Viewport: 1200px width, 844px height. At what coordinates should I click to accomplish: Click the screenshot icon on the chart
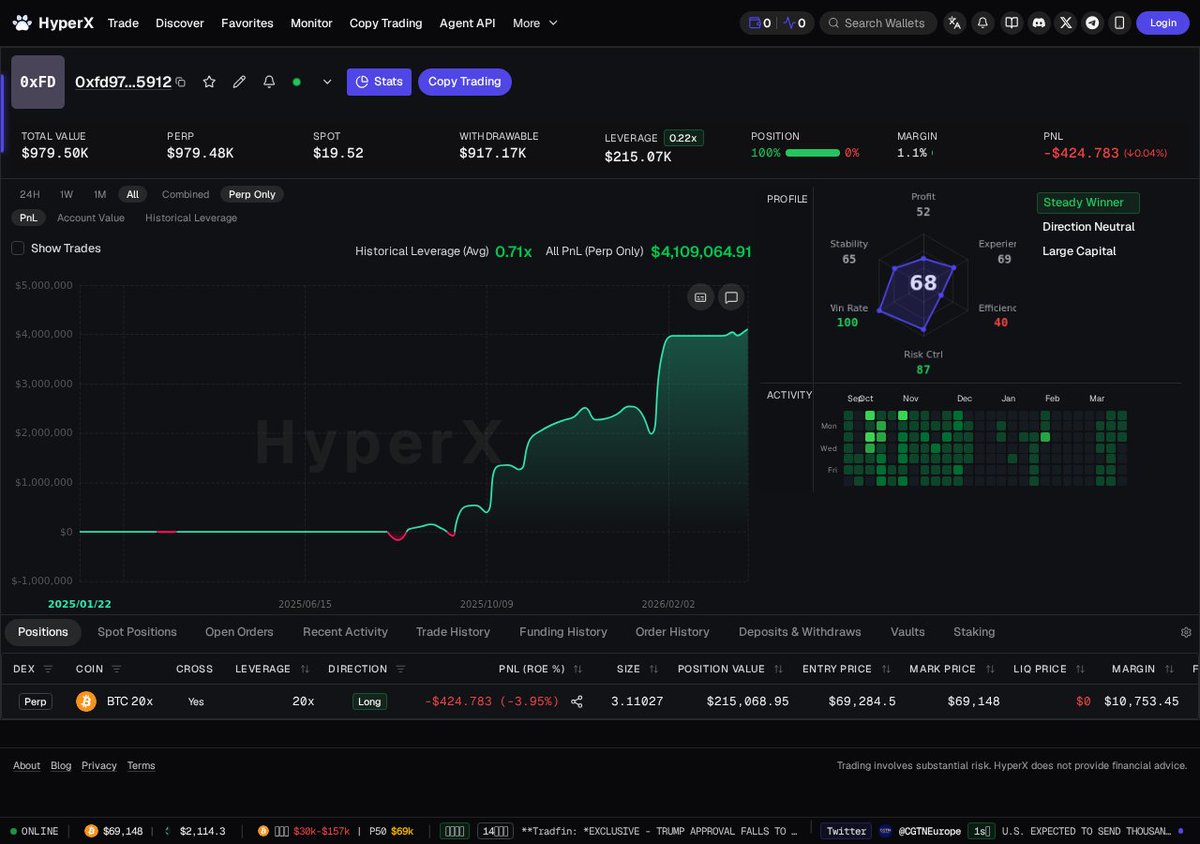(700, 297)
